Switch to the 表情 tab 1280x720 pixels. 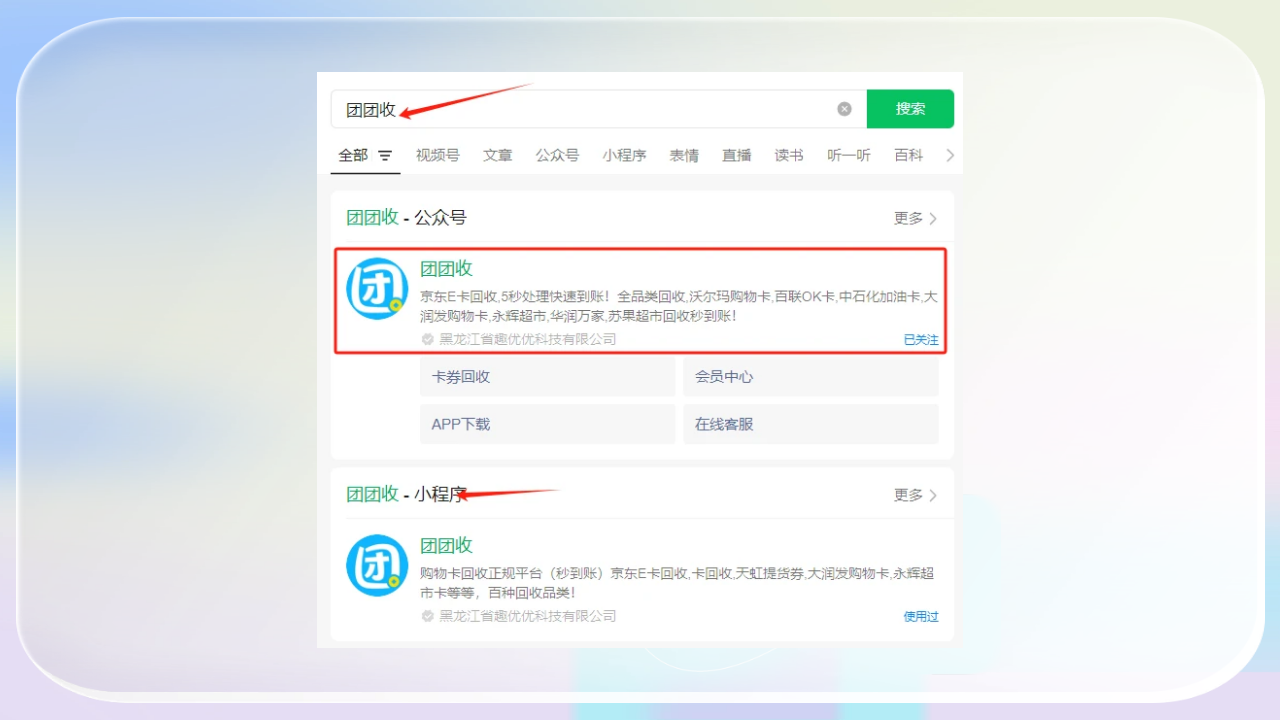coord(684,156)
